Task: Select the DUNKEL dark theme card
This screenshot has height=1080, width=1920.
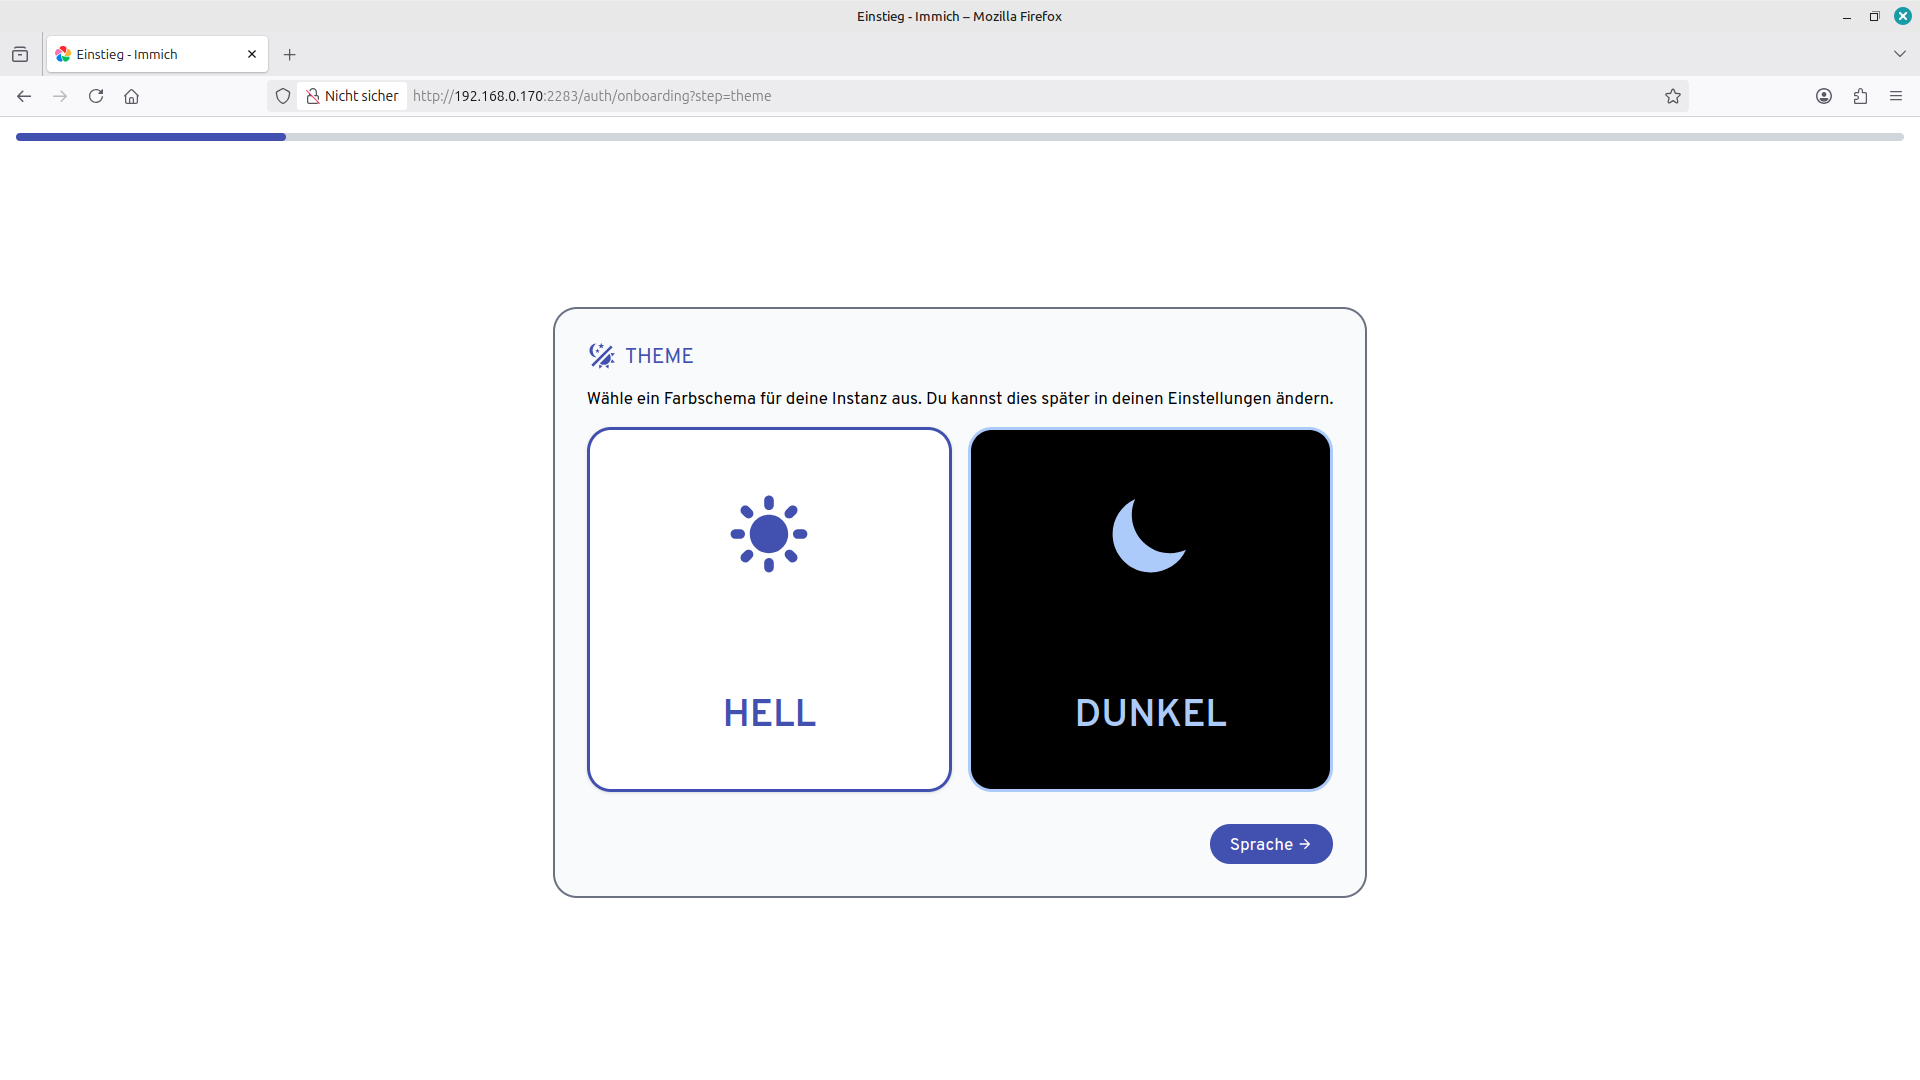Action: tap(1150, 609)
